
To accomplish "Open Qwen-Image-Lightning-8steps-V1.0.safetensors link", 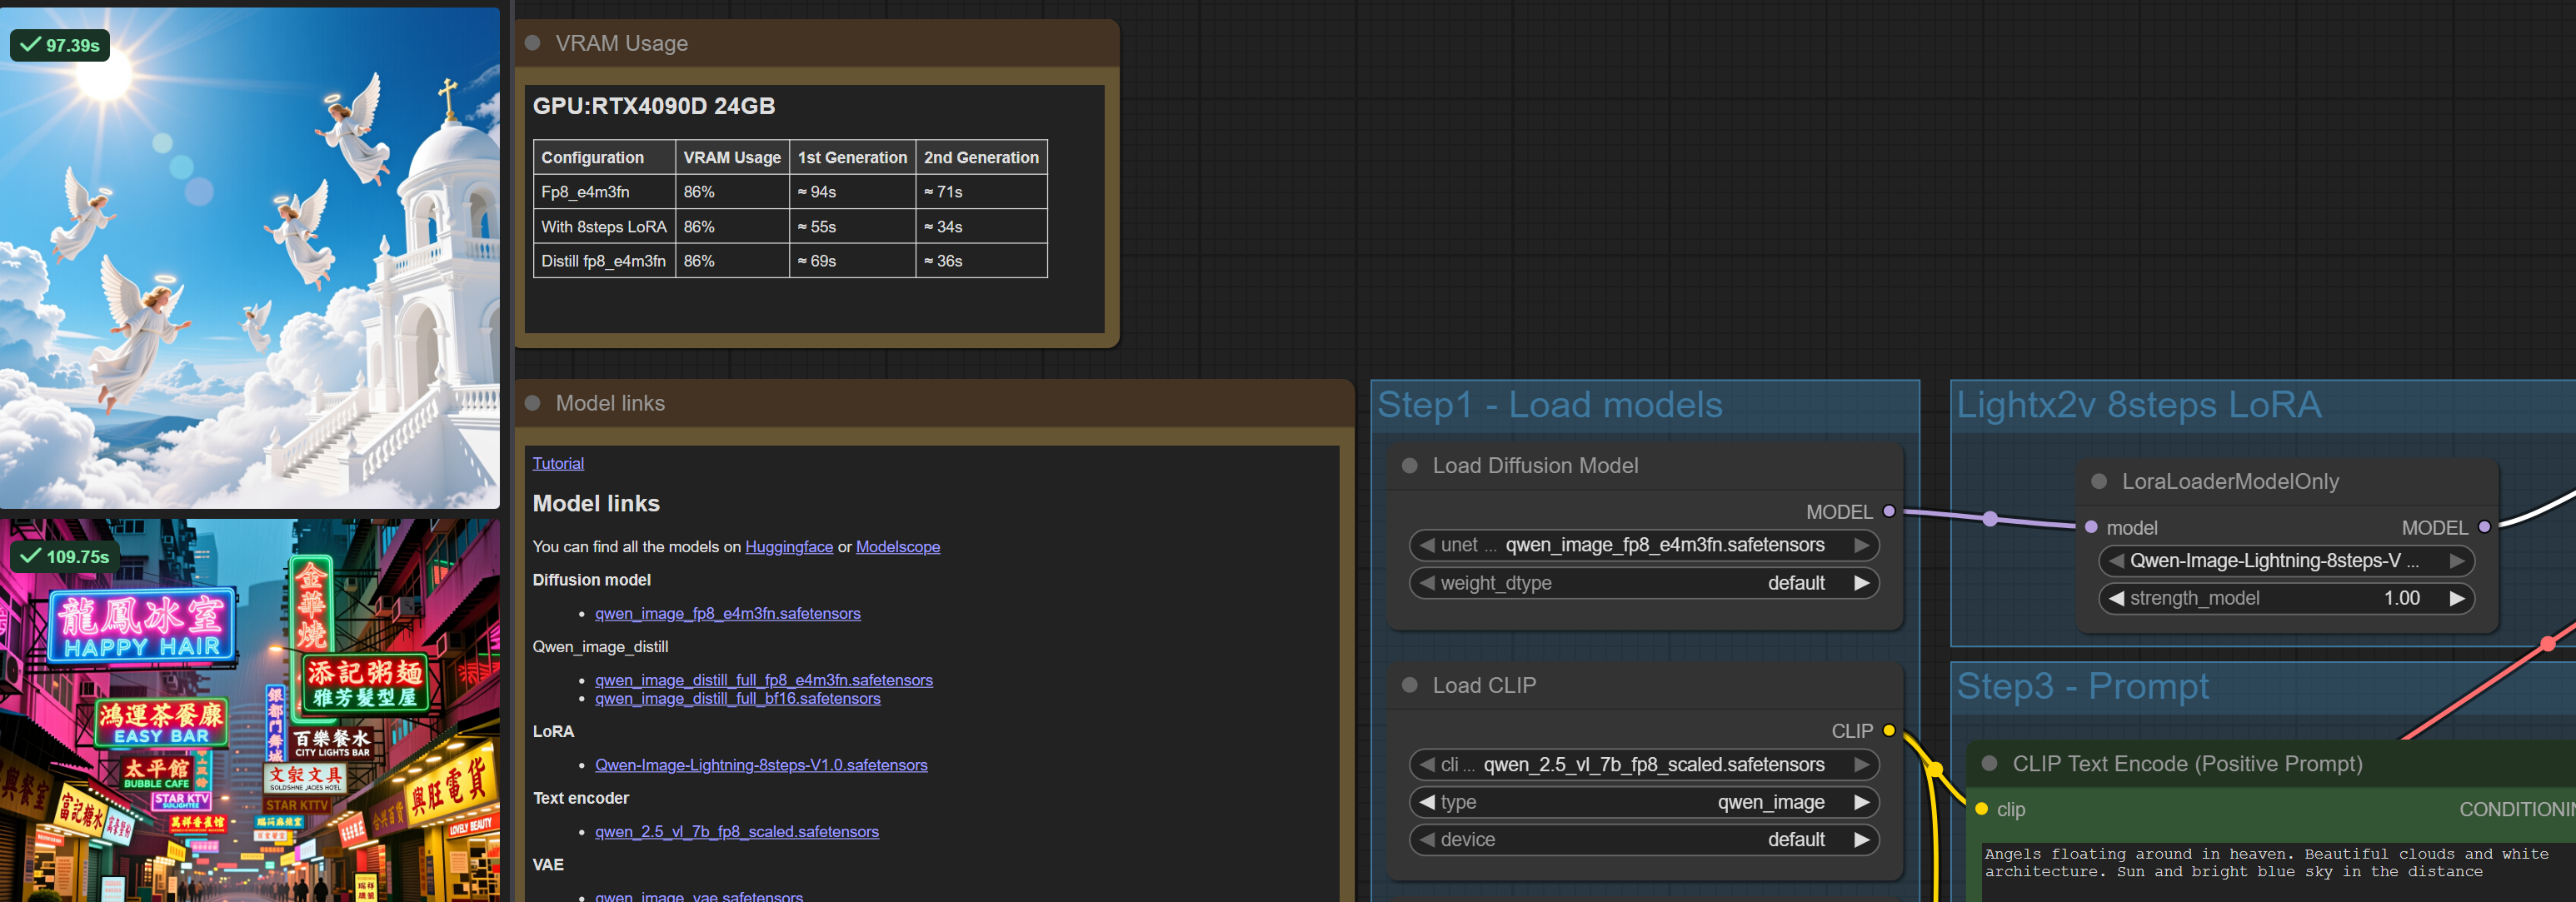I will (761, 765).
